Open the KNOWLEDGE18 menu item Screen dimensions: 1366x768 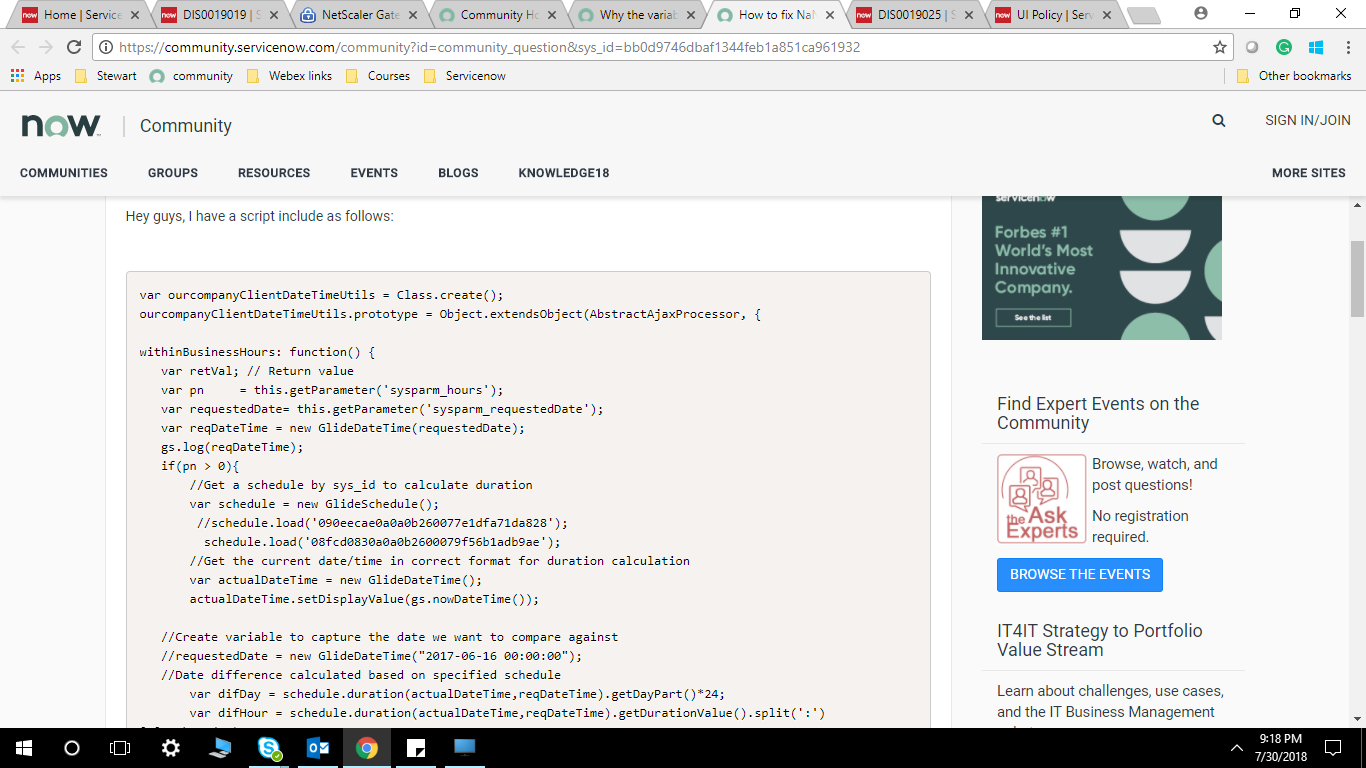tap(564, 173)
